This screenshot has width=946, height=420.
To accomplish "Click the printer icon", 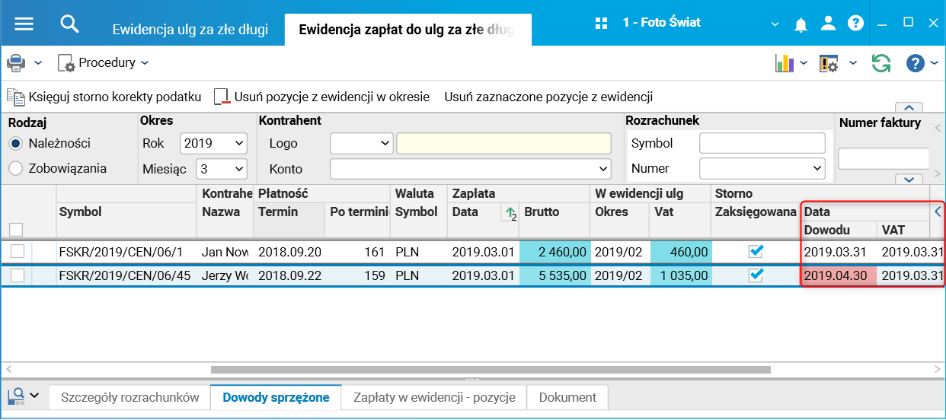I will tap(17, 63).
